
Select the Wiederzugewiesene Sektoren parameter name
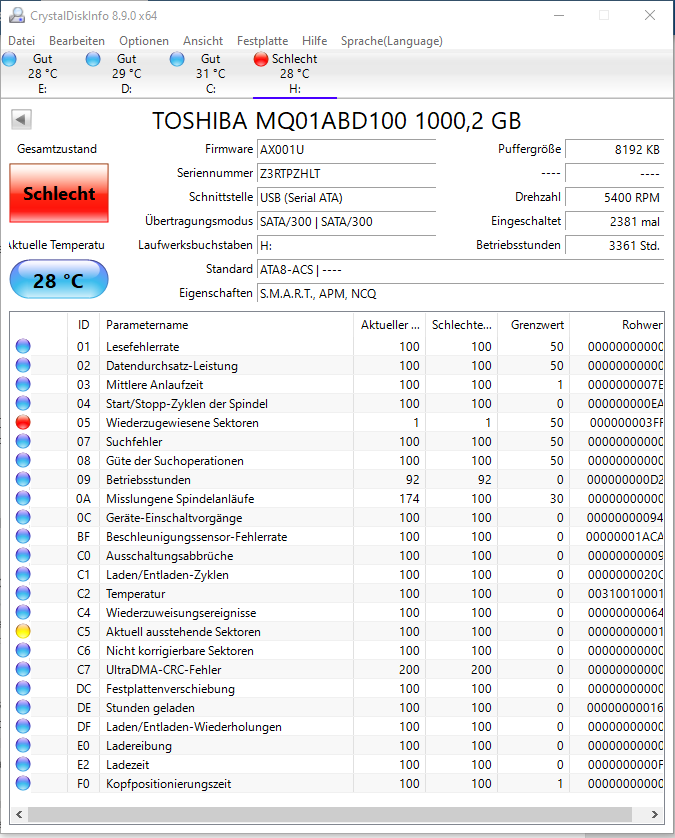coord(182,423)
